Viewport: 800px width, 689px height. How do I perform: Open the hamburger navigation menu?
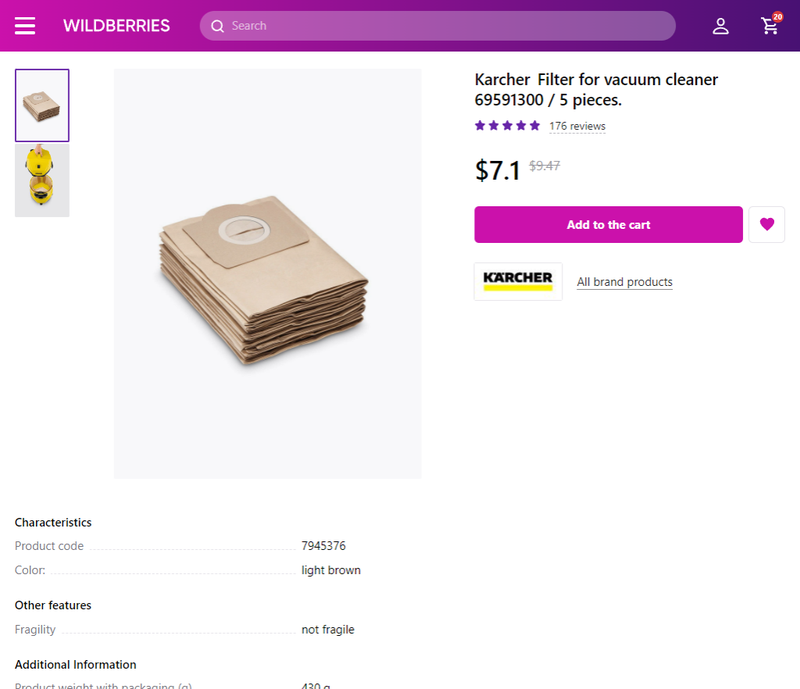coord(25,26)
